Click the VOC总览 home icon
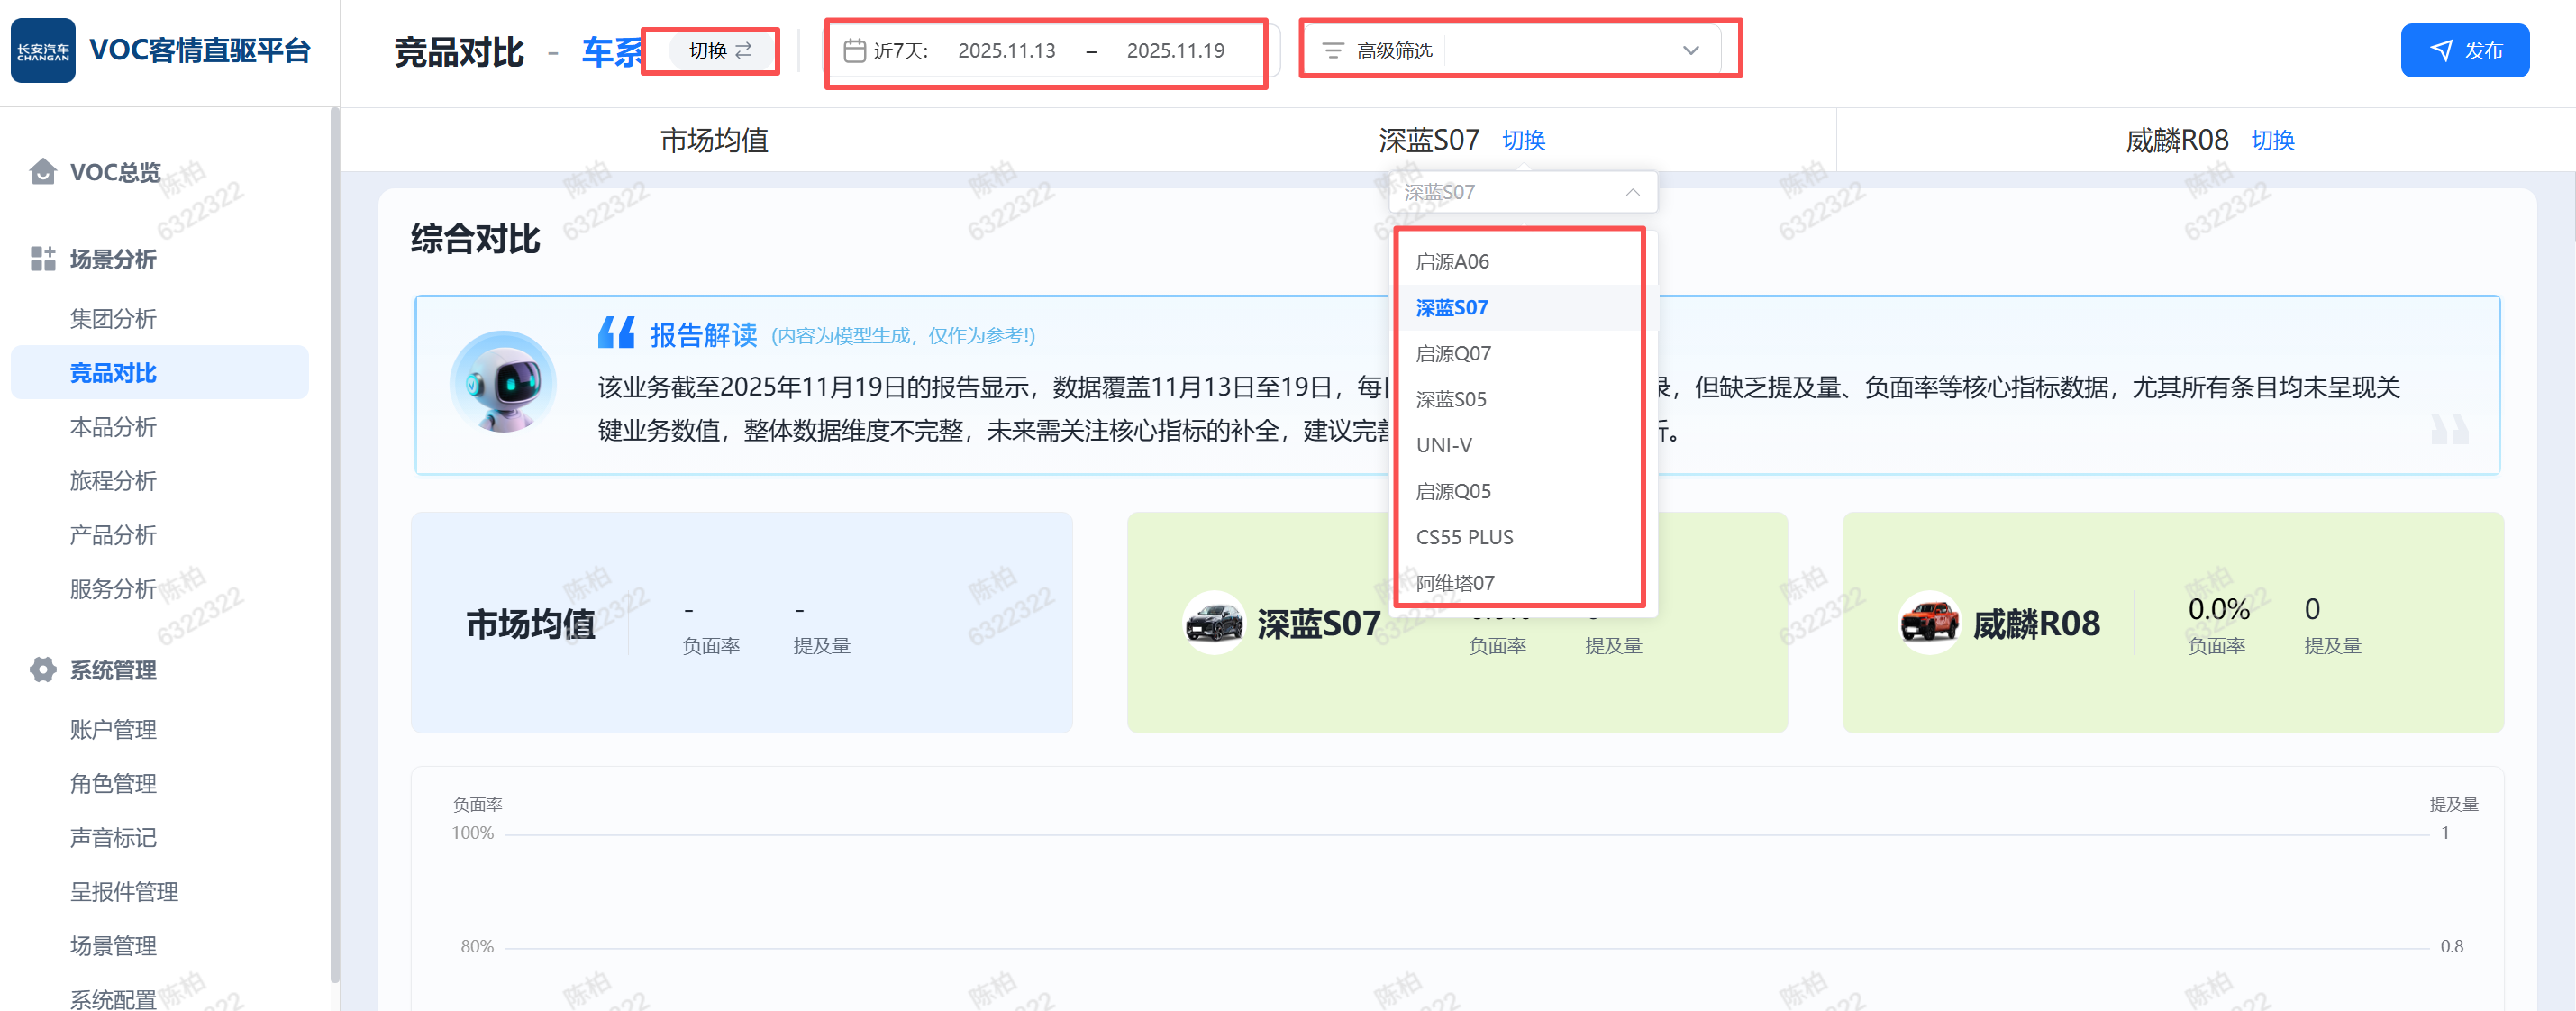 click(43, 172)
